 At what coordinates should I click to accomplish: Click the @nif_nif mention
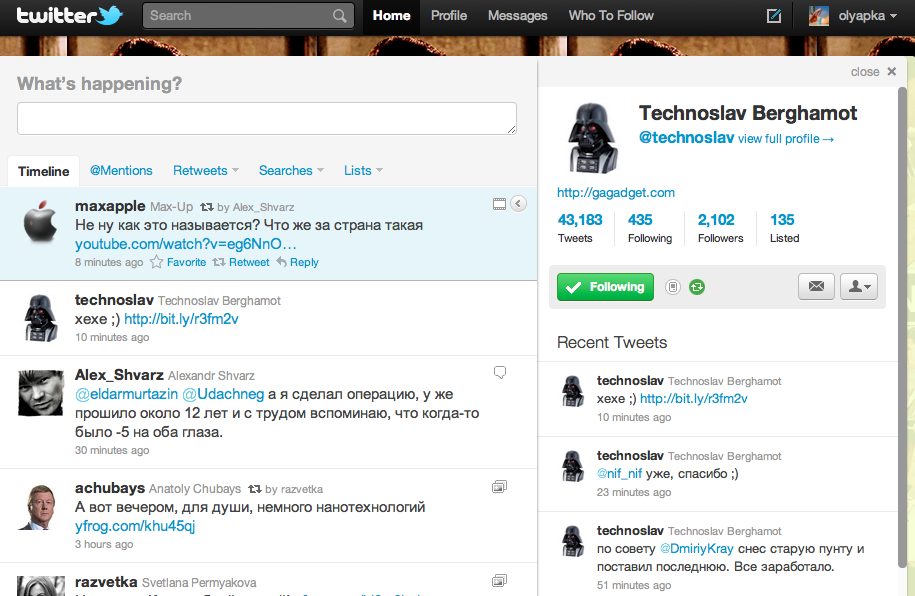[x=619, y=473]
